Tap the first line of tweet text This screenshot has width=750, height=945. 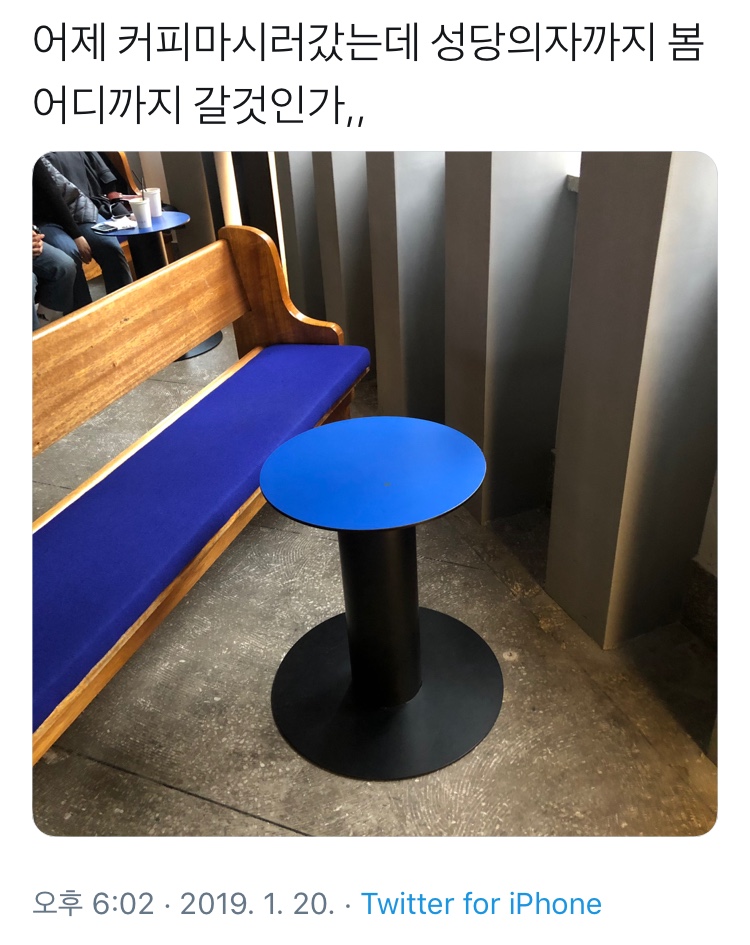(368, 44)
